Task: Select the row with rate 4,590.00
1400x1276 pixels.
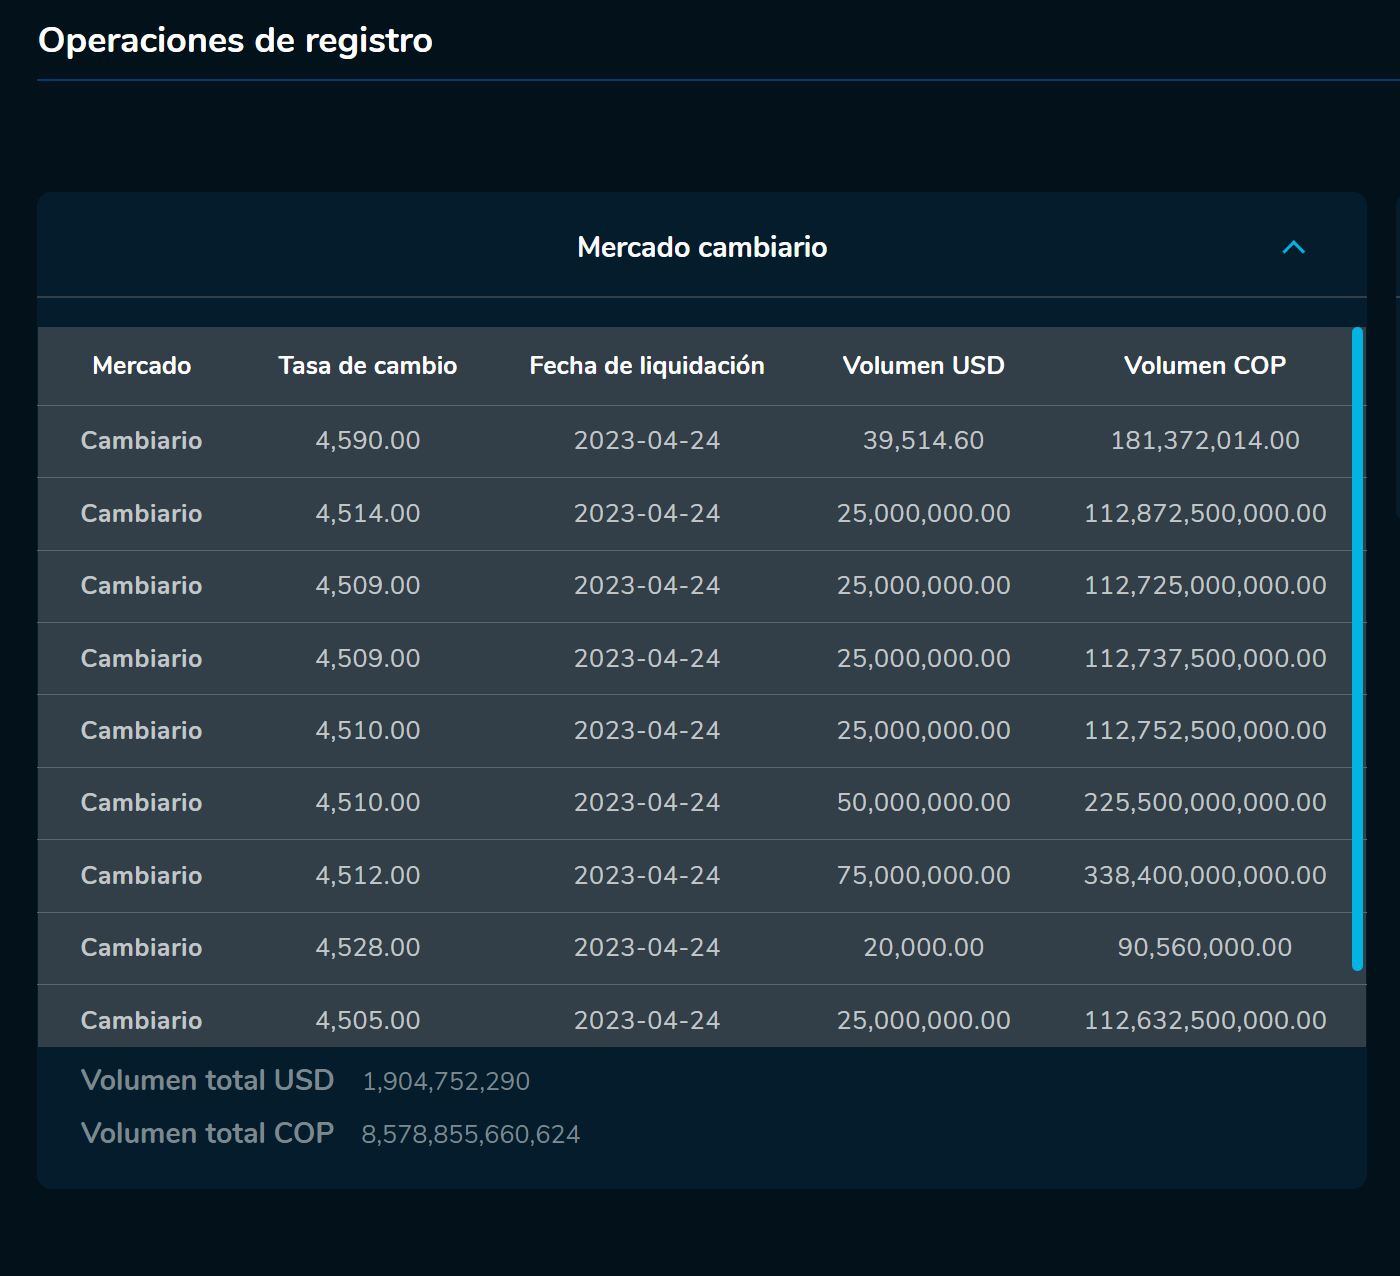Action: 367,441
